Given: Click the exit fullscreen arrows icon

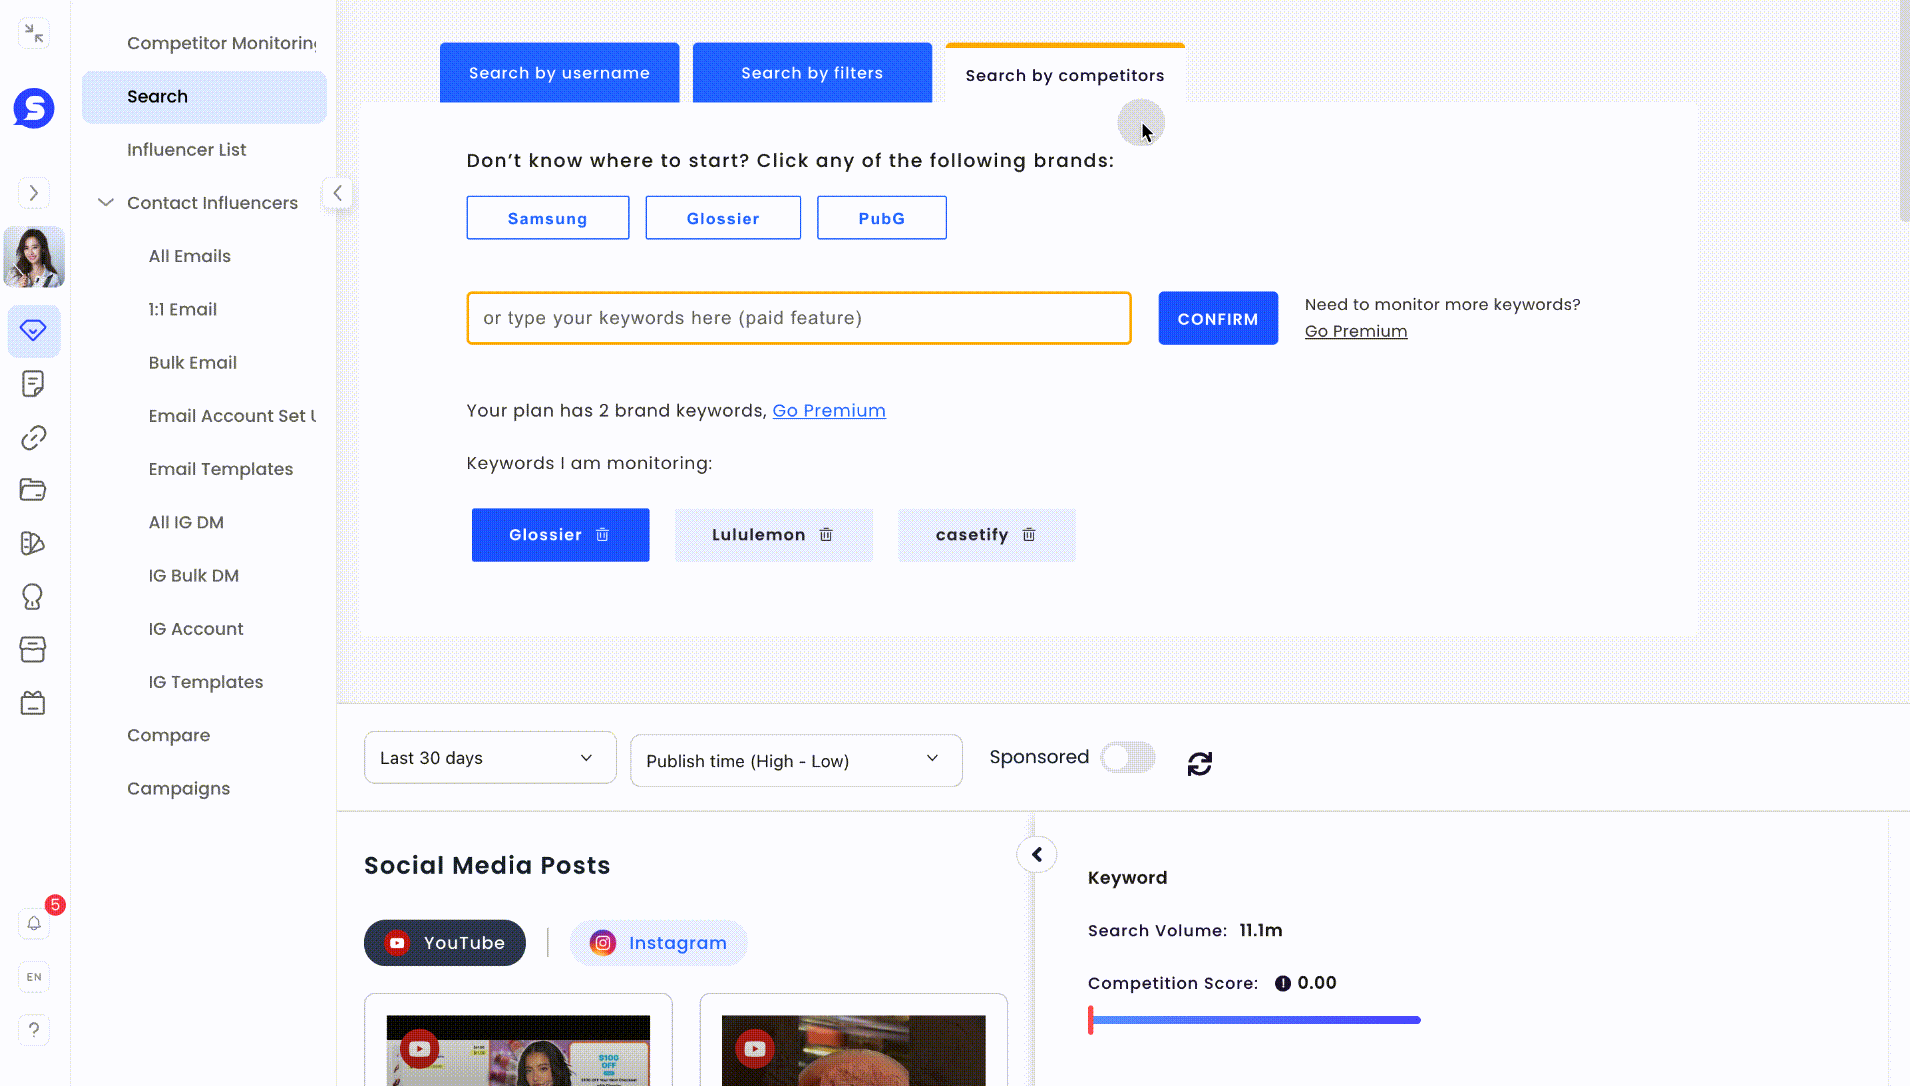Looking at the screenshot, I should click(x=33, y=33).
